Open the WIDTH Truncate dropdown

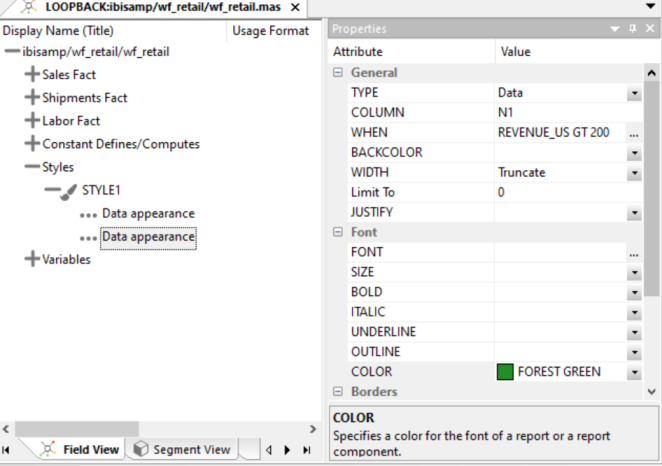click(x=634, y=173)
